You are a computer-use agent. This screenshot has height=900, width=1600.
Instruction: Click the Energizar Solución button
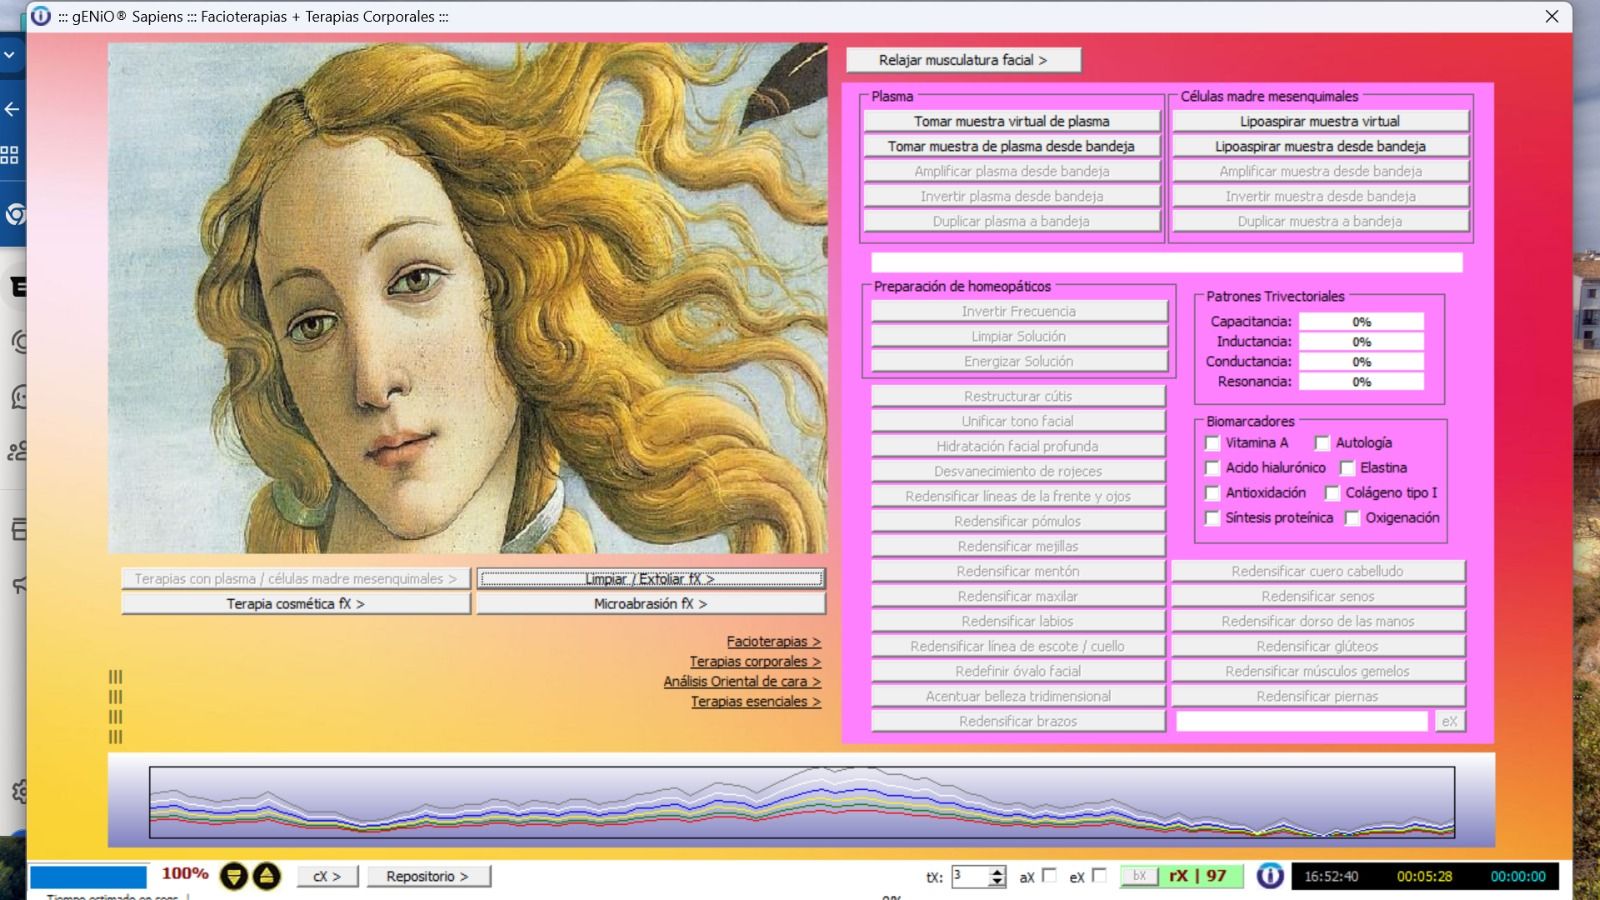pyautogui.click(x=1018, y=361)
